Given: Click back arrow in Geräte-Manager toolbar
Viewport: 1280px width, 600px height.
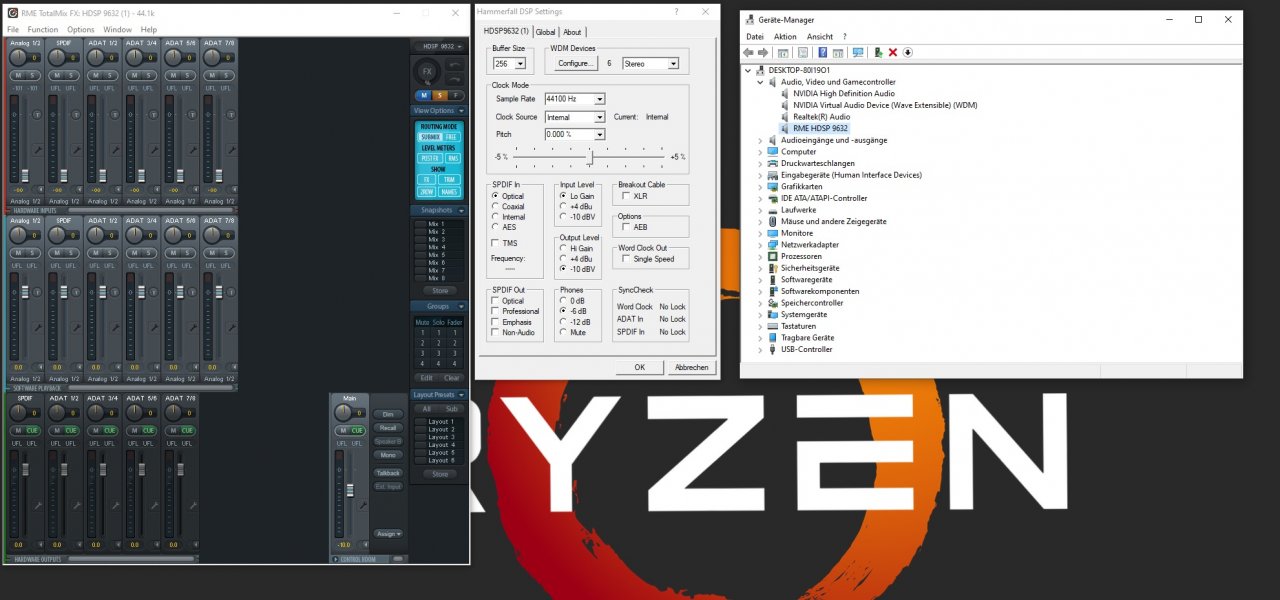Looking at the screenshot, I should click(x=748, y=52).
